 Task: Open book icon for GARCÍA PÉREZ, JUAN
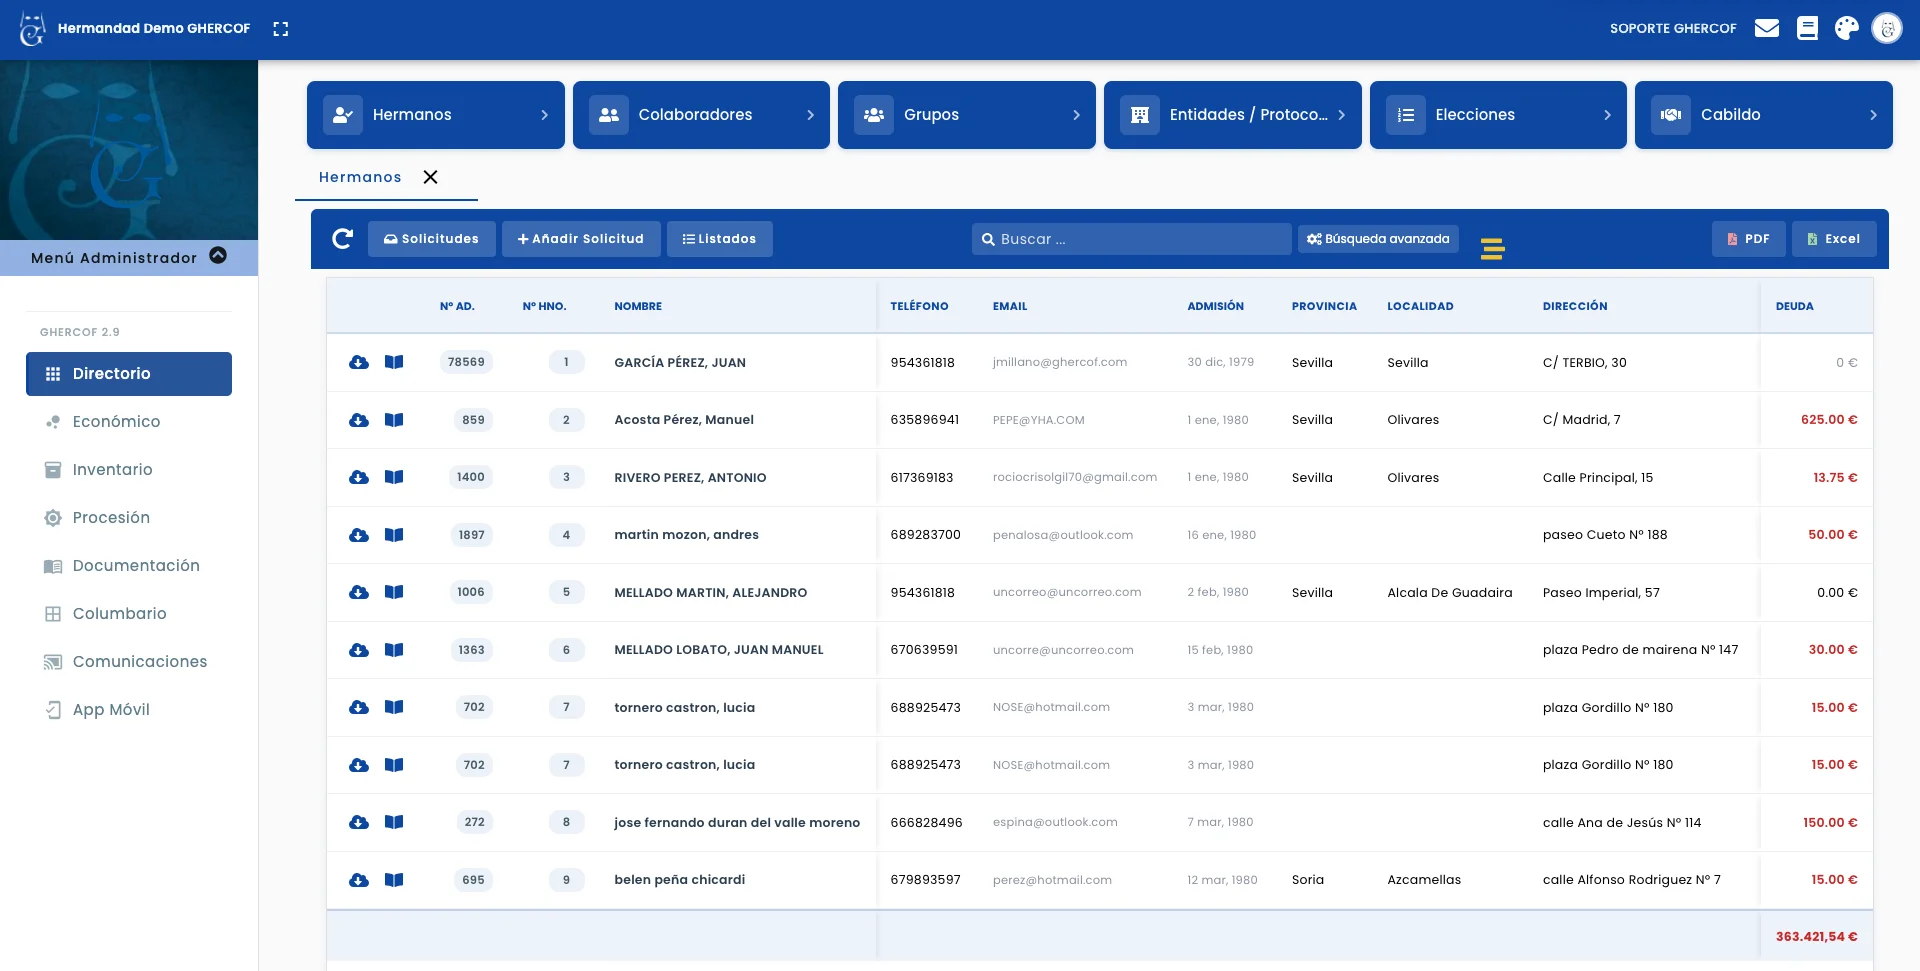tap(394, 362)
